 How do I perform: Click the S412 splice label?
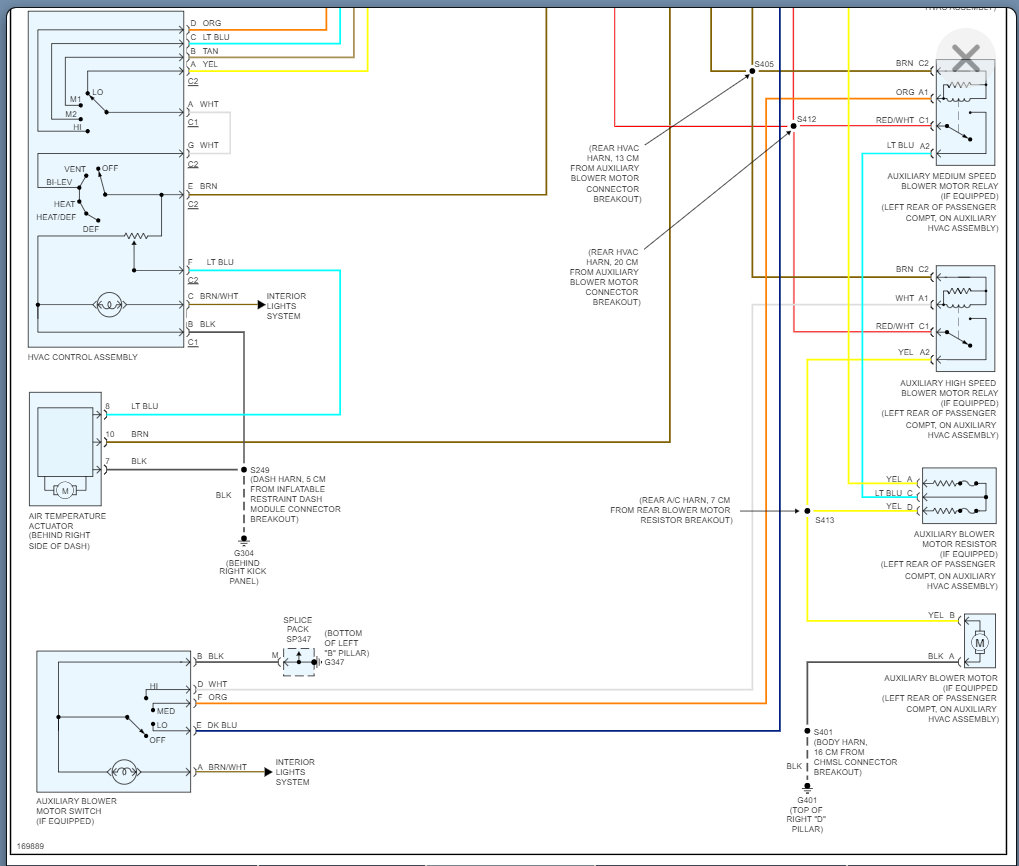(x=806, y=119)
